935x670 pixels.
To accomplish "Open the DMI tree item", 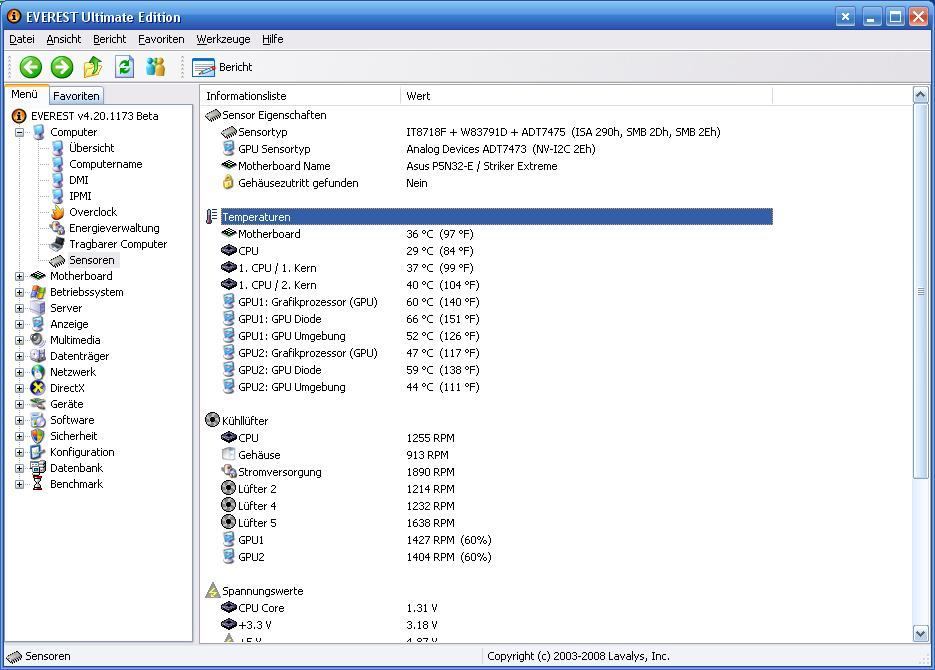I will pos(79,180).
